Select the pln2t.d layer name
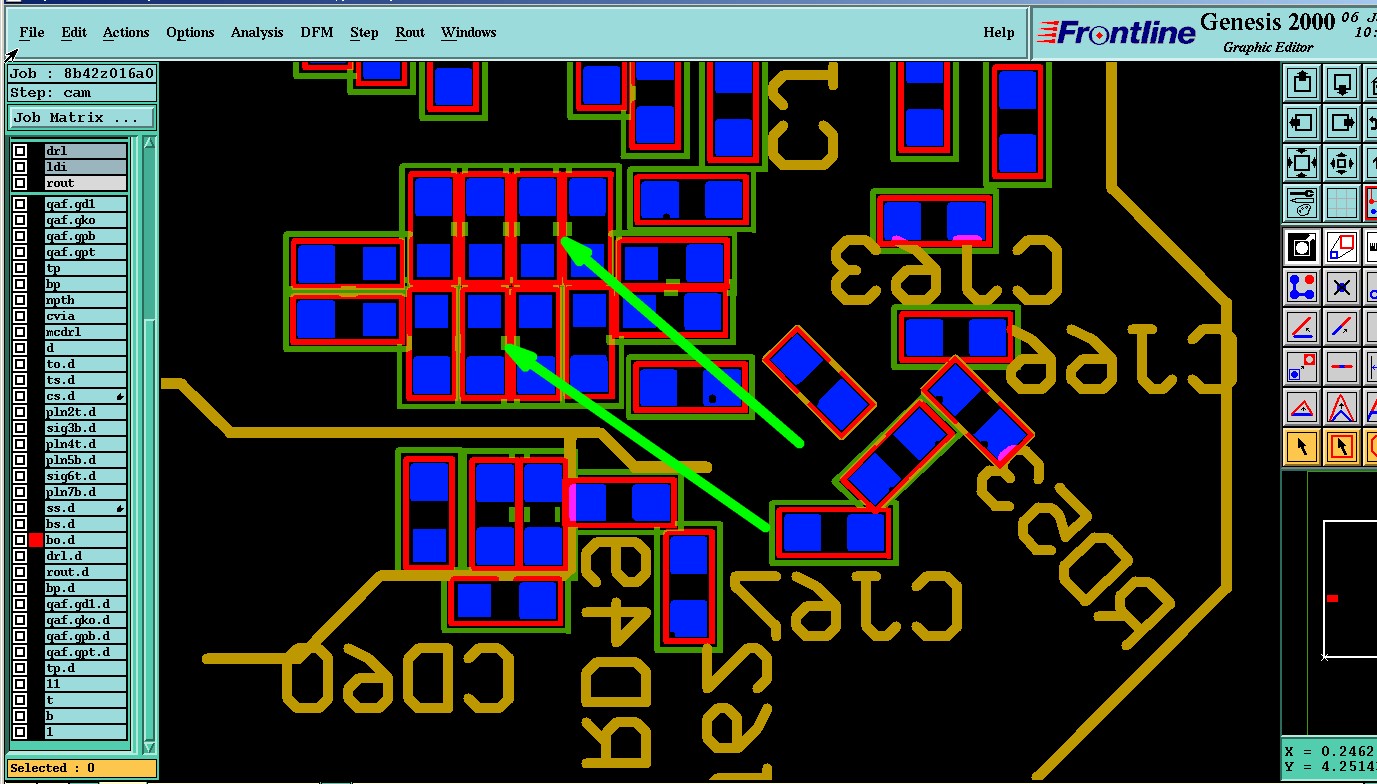Screen dimensions: 1377x784 pos(85,412)
